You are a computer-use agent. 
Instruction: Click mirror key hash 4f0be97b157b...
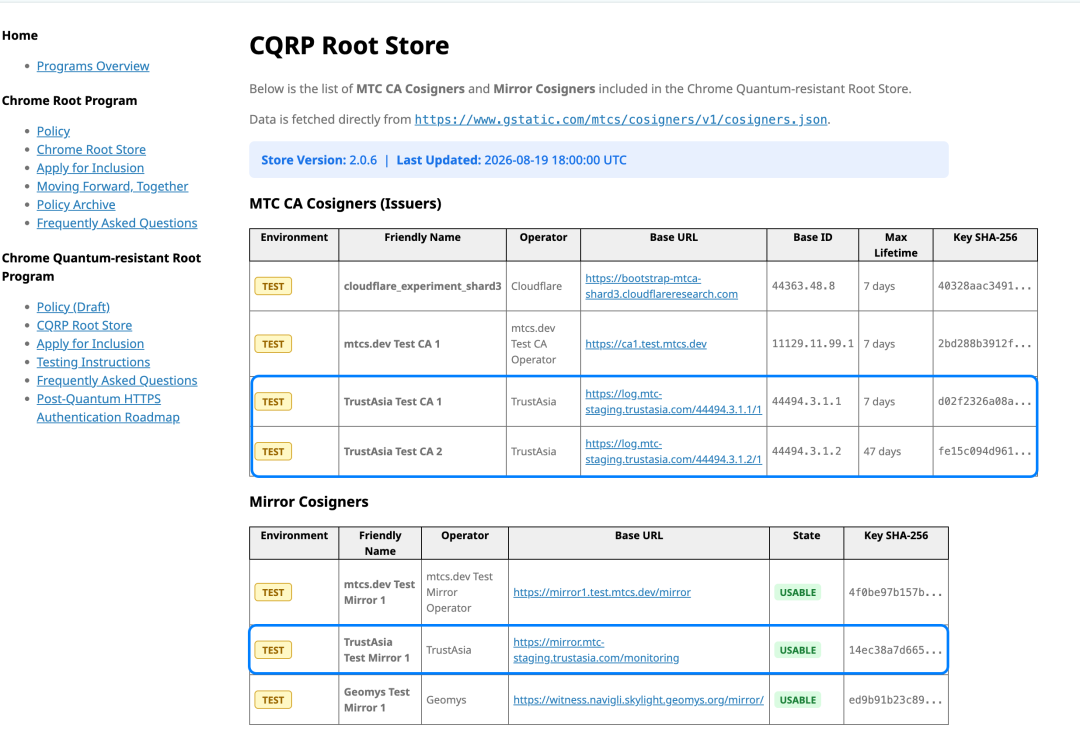(895, 592)
